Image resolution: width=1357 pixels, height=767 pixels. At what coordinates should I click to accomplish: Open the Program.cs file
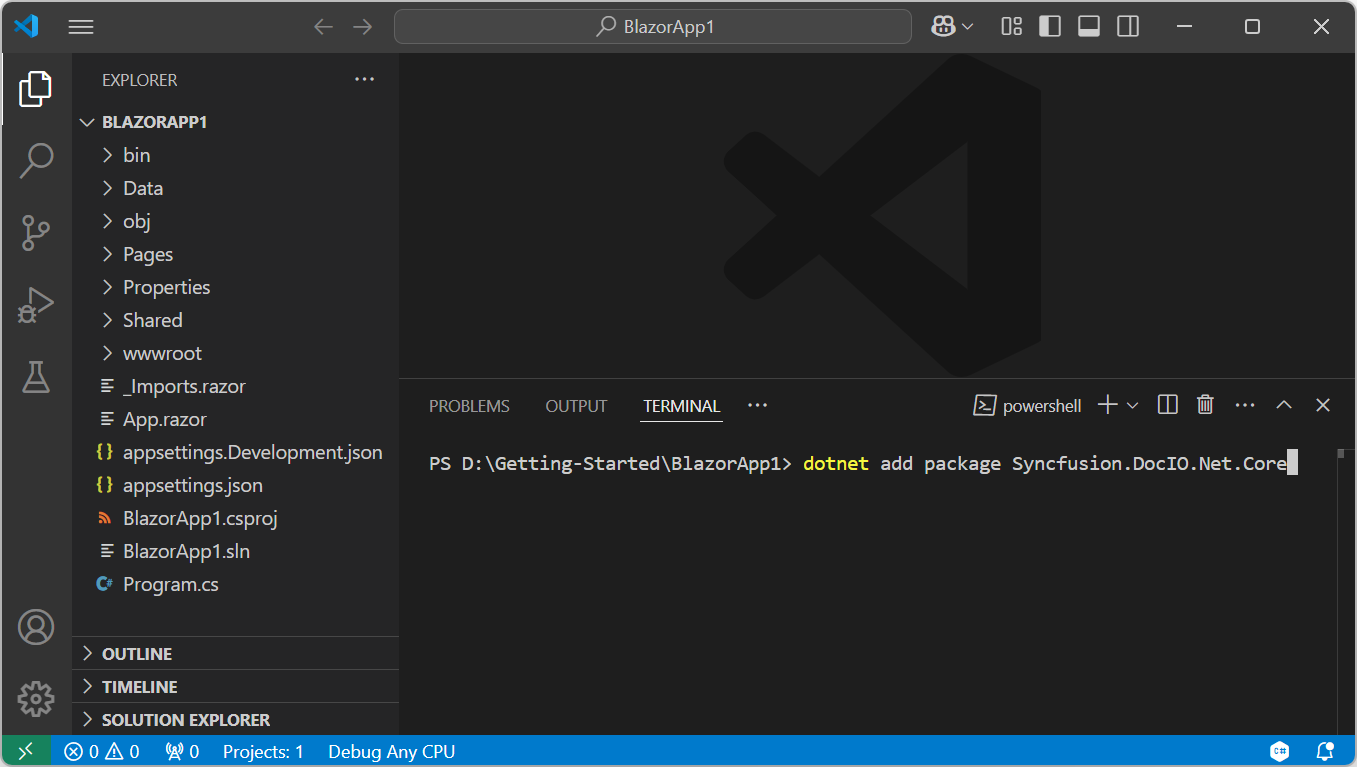coord(235,584)
